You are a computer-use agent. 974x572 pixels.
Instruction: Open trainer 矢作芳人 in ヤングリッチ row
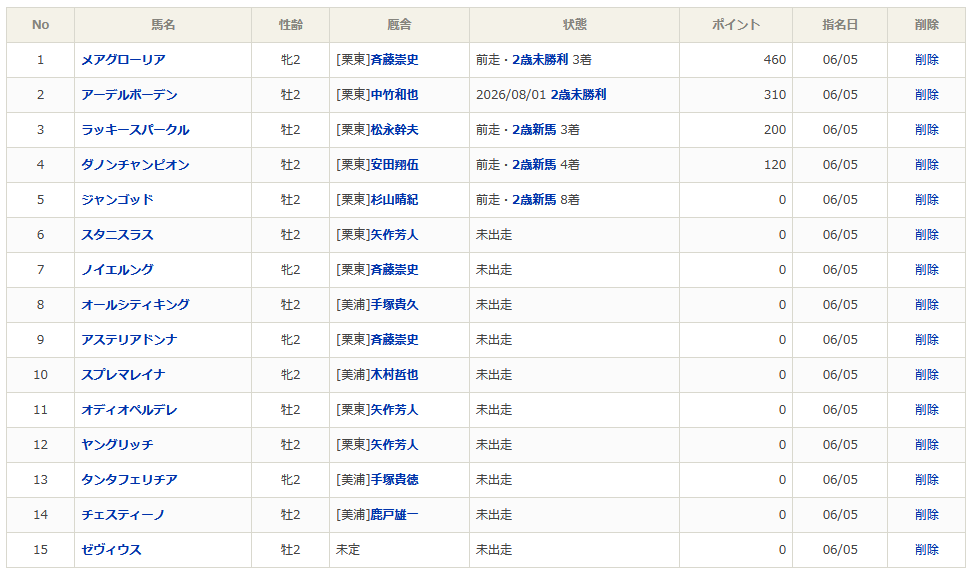394,444
